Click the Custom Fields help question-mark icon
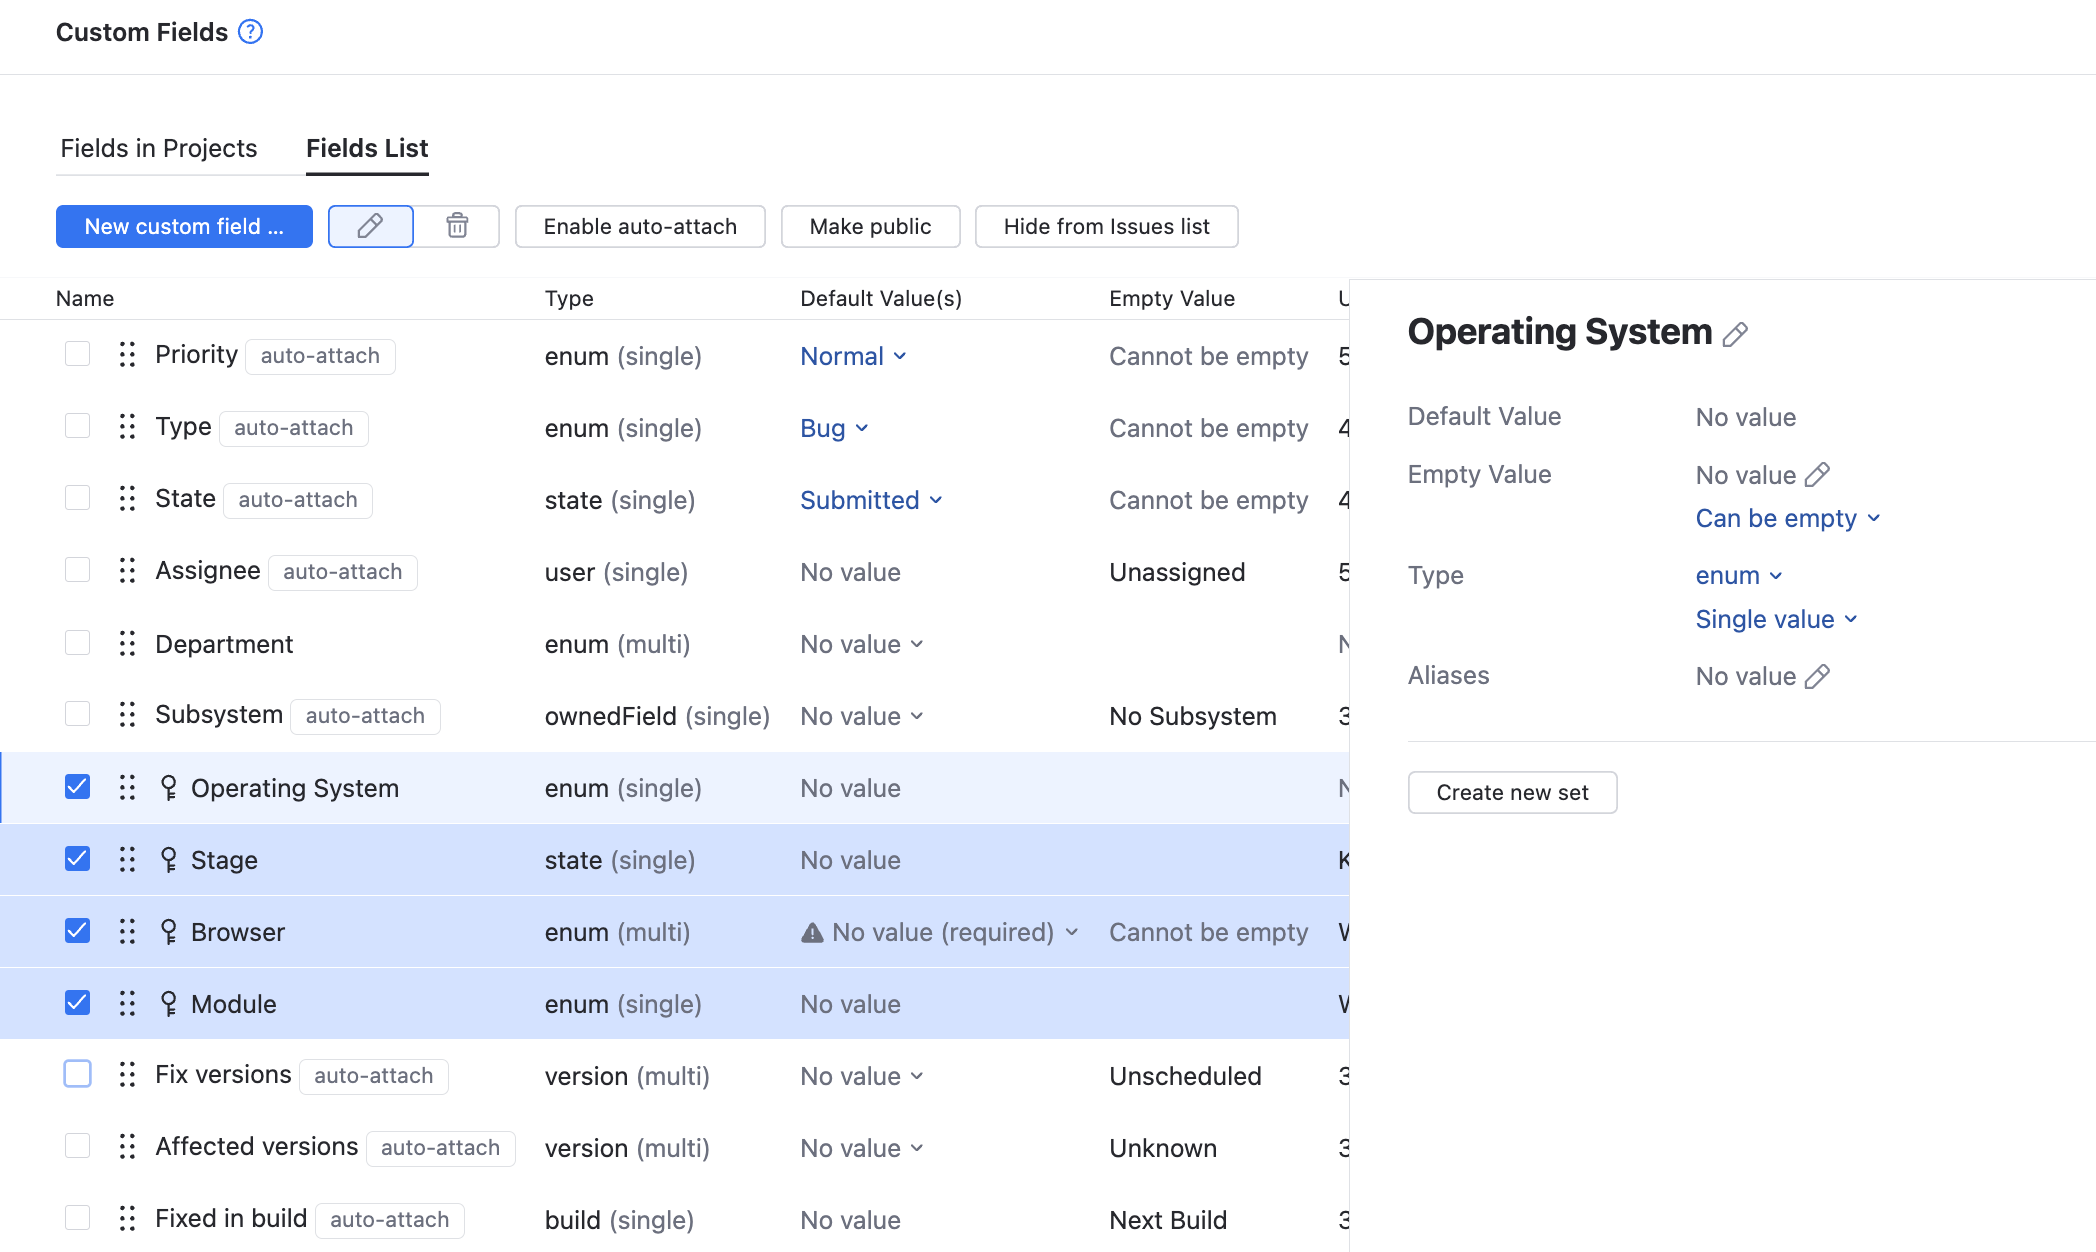This screenshot has width=2096, height=1252. click(x=250, y=32)
